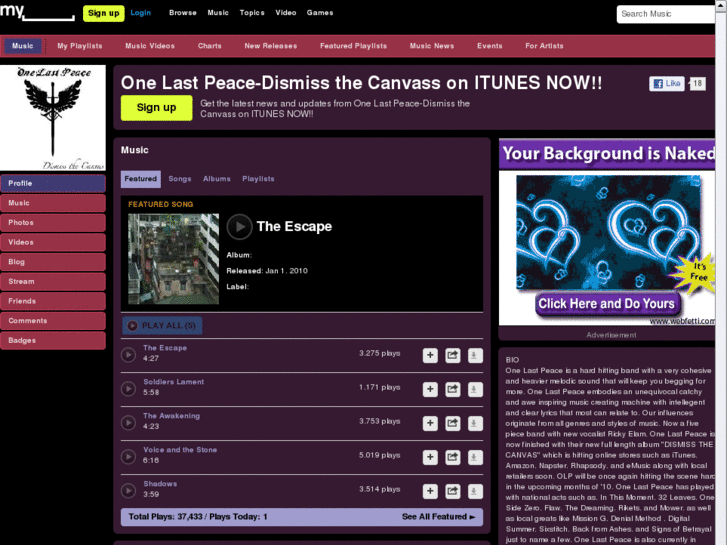Click the Click Here and Do Yours ad button
This screenshot has width=727, height=545.
[606, 304]
